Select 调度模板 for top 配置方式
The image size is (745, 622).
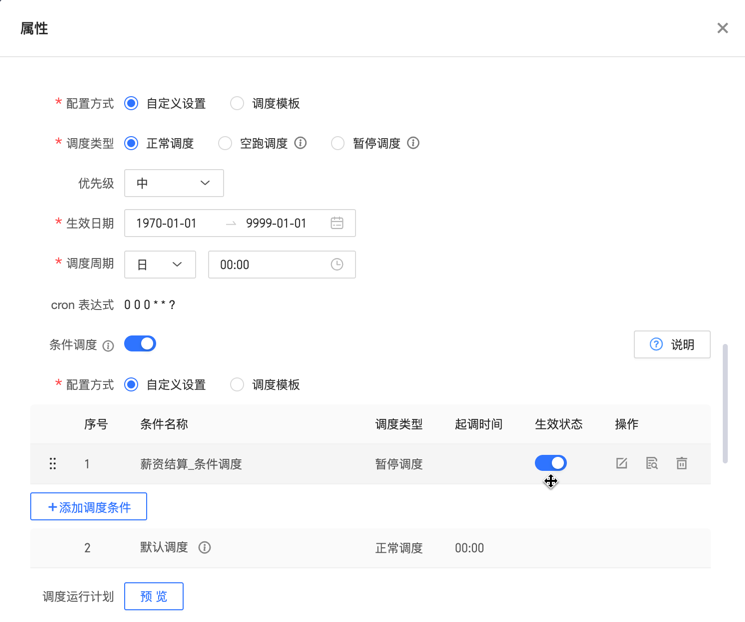tap(237, 104)
